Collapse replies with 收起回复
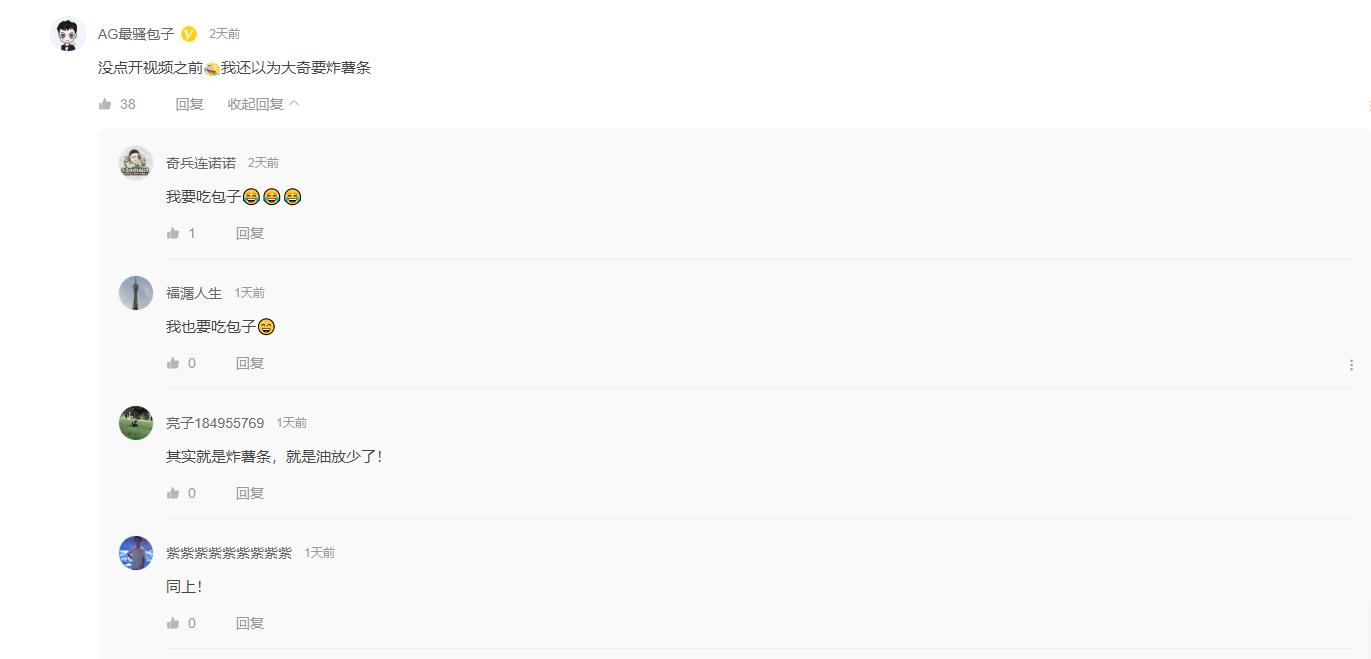The image size is (1371, 659). click(263, 104)
